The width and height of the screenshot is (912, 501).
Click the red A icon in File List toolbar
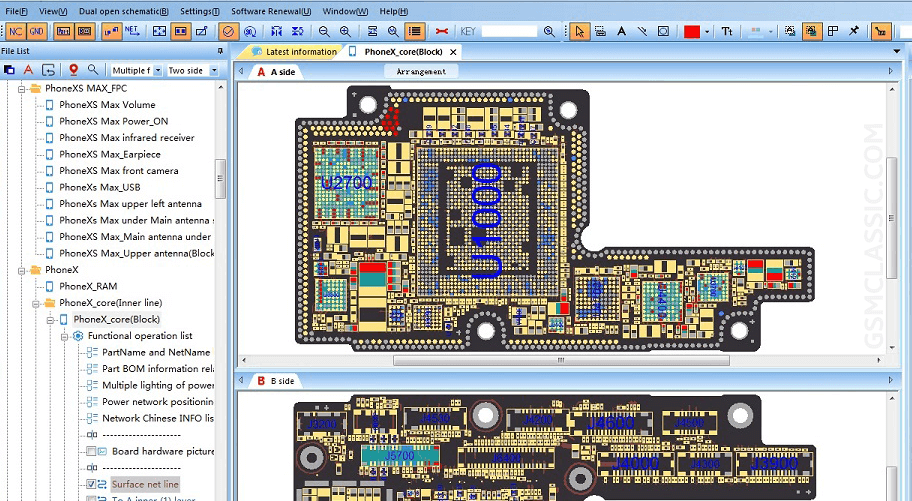coord(28,70)
